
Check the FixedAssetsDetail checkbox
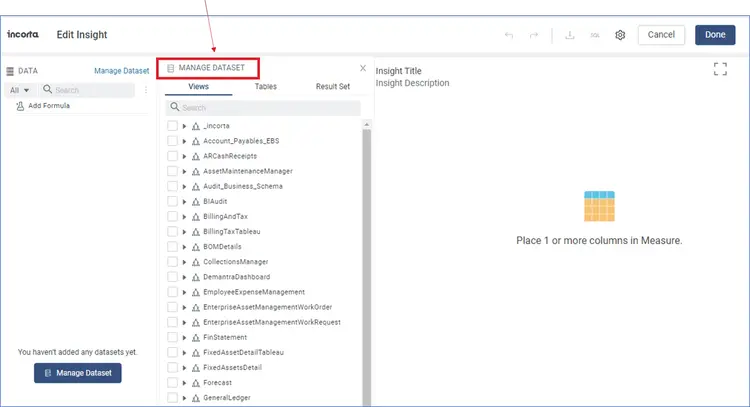click(x=172, y=367)
